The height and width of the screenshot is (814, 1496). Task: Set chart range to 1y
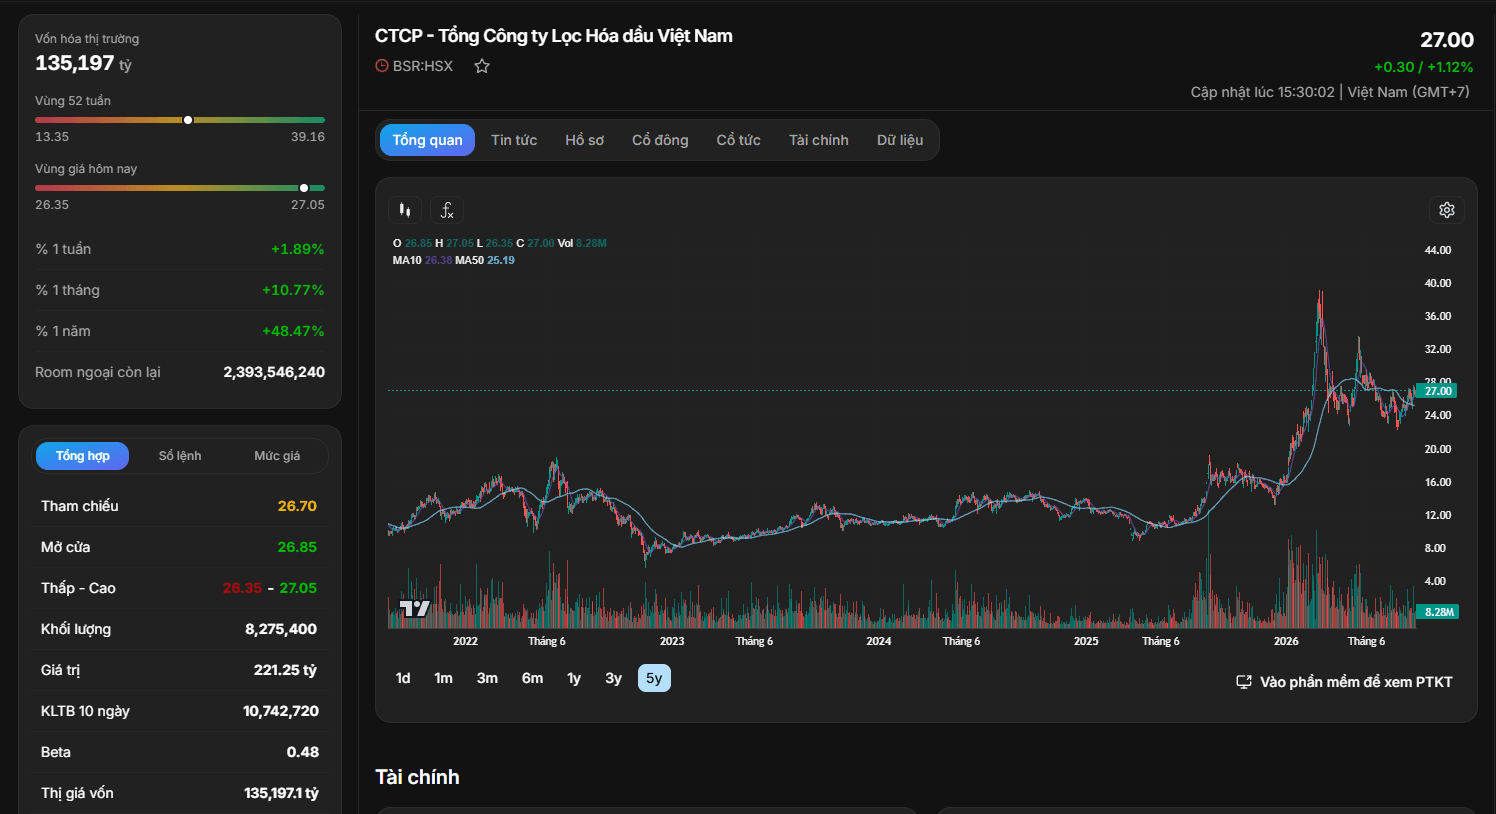(x=574, y=678)
